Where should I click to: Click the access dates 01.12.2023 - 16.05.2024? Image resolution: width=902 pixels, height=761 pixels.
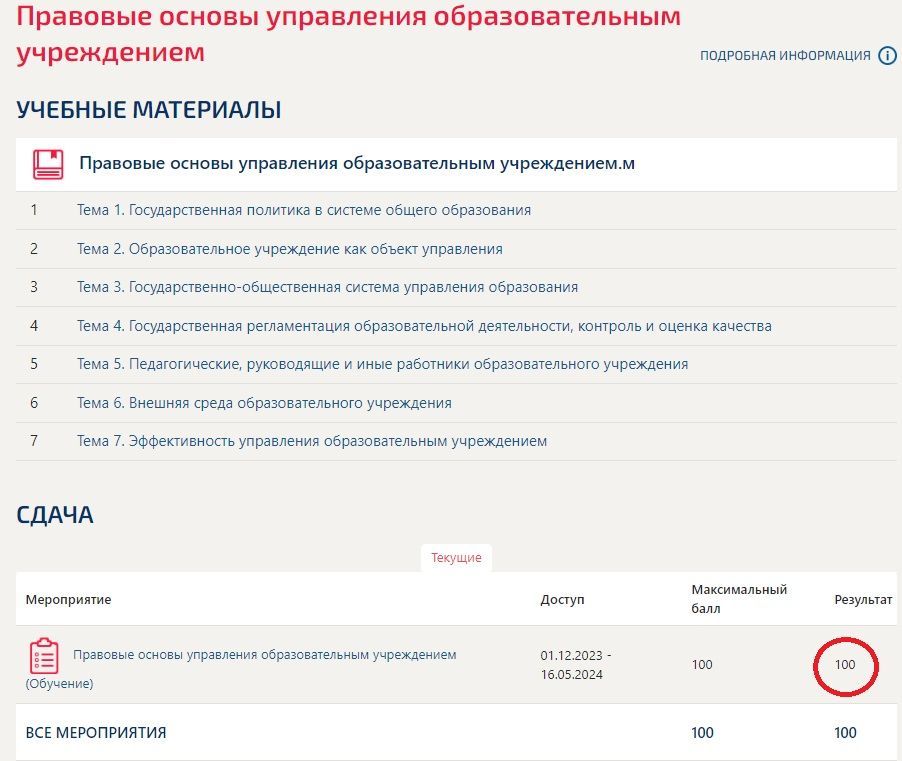[x=576, y=665]
